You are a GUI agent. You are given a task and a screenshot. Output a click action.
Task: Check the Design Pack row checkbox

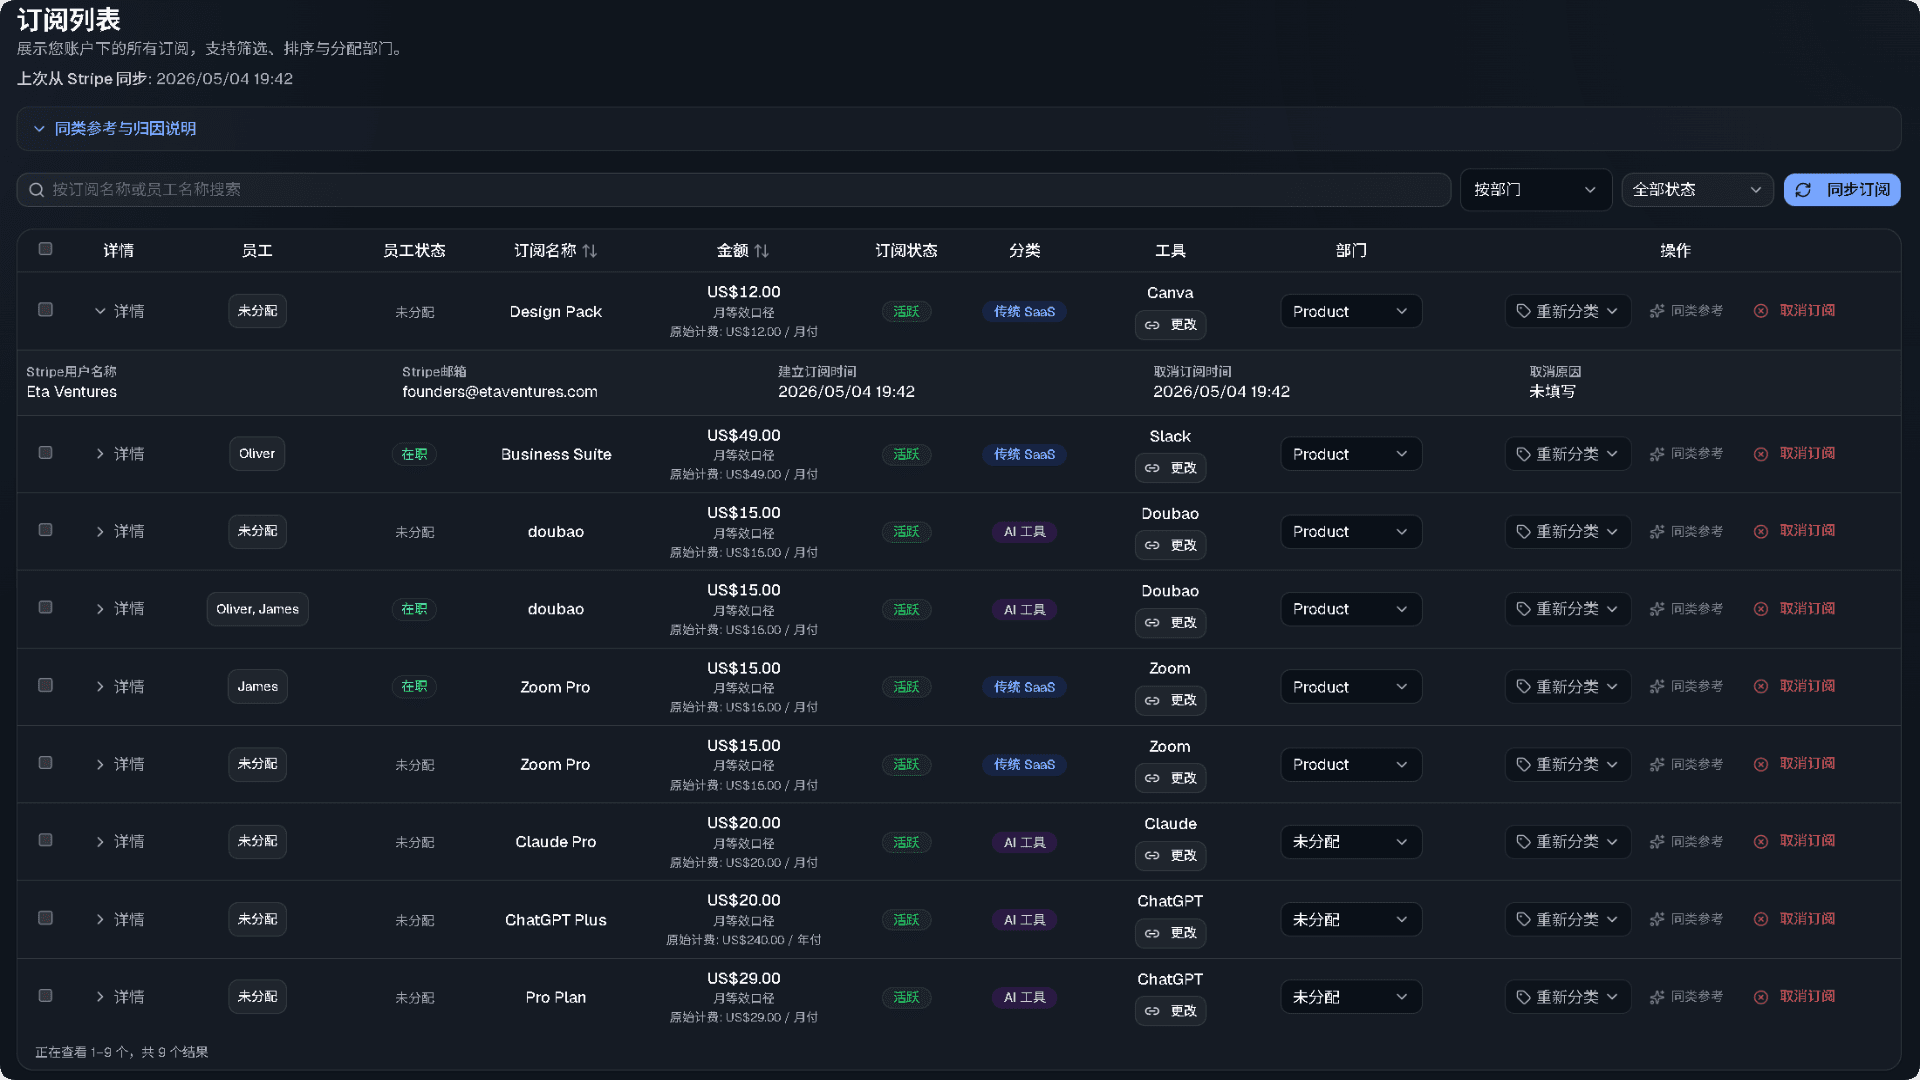point(45,310)
